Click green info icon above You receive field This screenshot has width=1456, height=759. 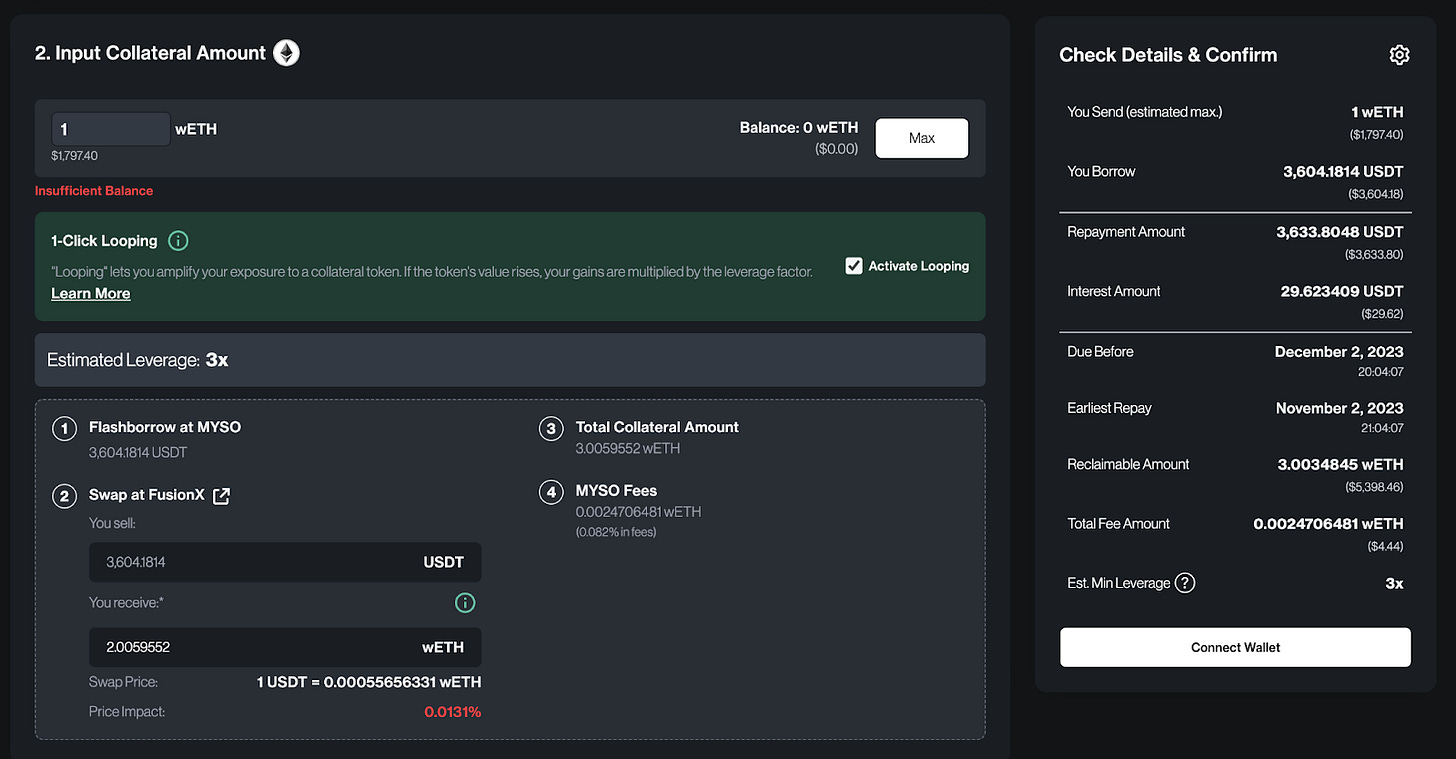[465, 603]
